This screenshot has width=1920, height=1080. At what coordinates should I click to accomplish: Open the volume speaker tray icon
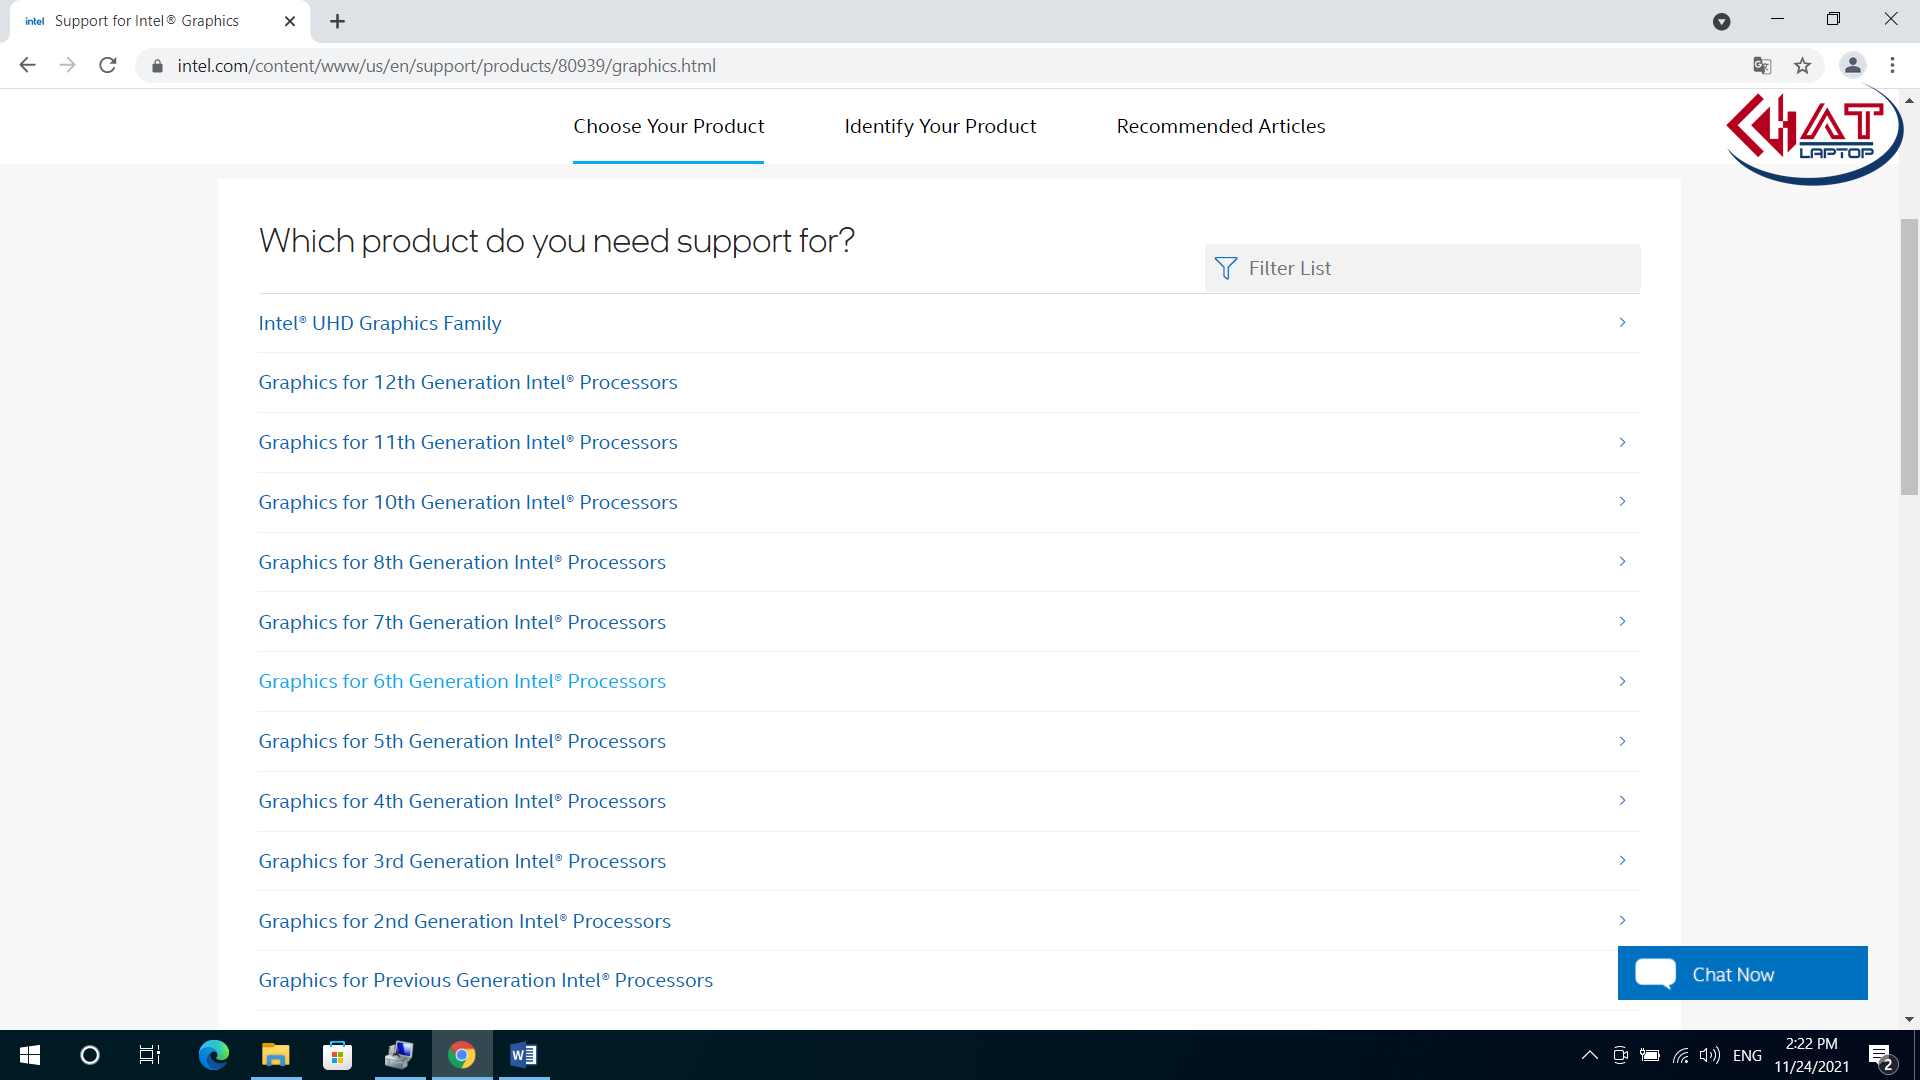coord(1710,1055)
